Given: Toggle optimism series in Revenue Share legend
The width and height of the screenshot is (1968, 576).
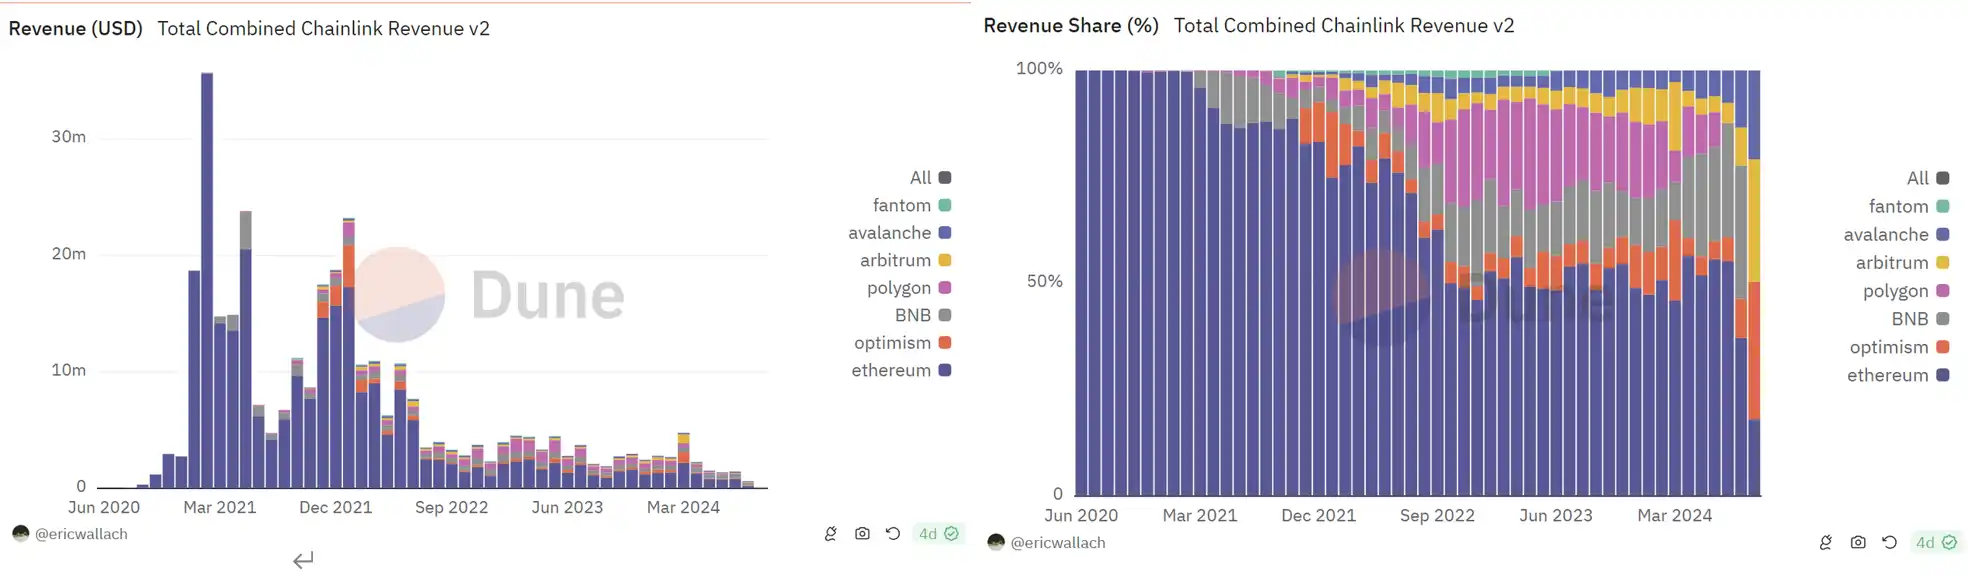Looking at the screenshot, I should click(x=1888, y=347).
